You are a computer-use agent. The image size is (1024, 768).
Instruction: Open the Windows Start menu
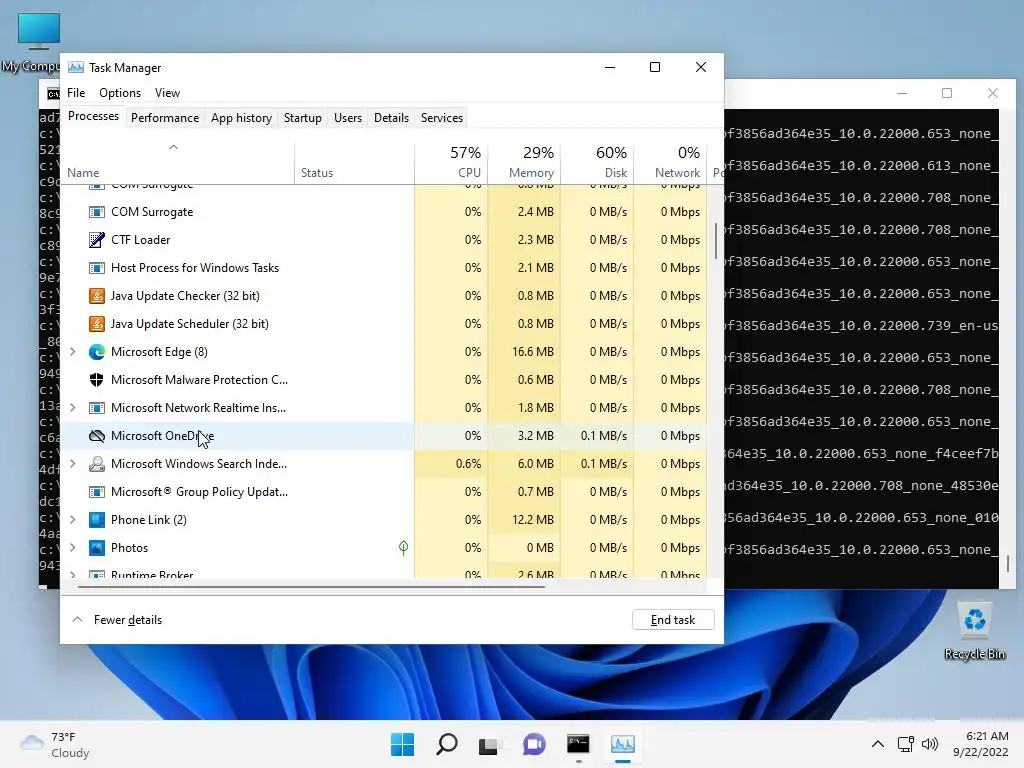[x=402, y=744]
